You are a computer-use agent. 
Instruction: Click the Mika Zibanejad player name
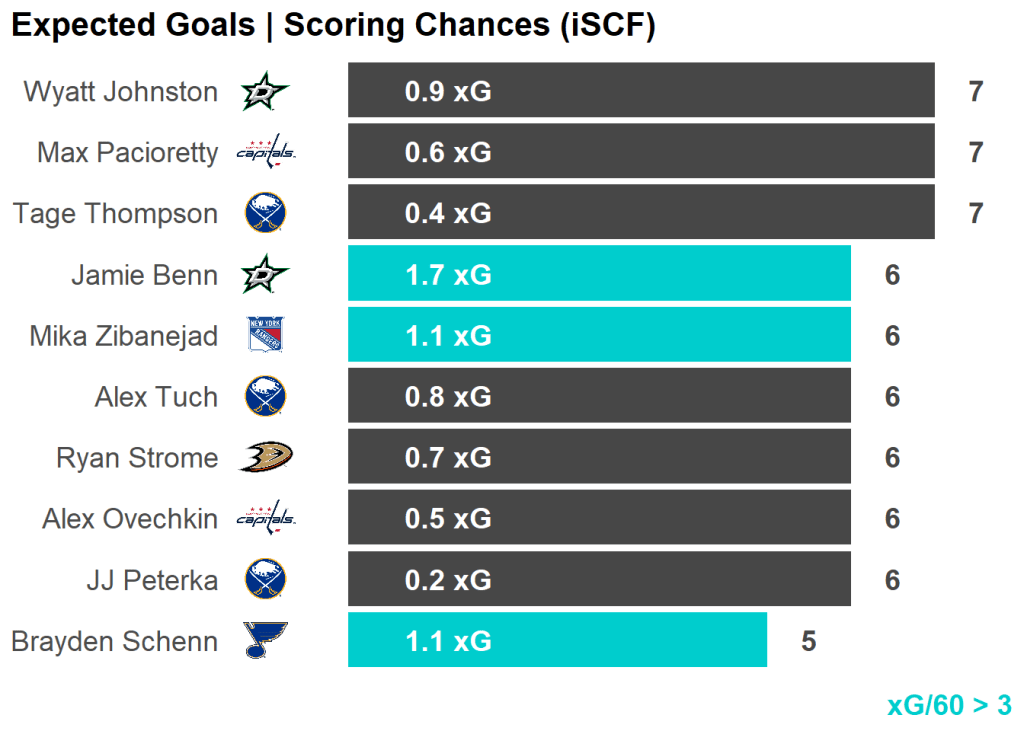pos(123,336)
